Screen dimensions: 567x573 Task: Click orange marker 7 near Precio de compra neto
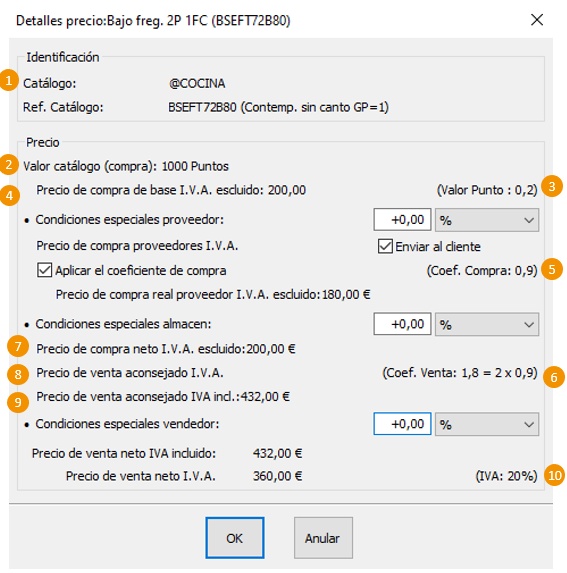pos(18,346)
